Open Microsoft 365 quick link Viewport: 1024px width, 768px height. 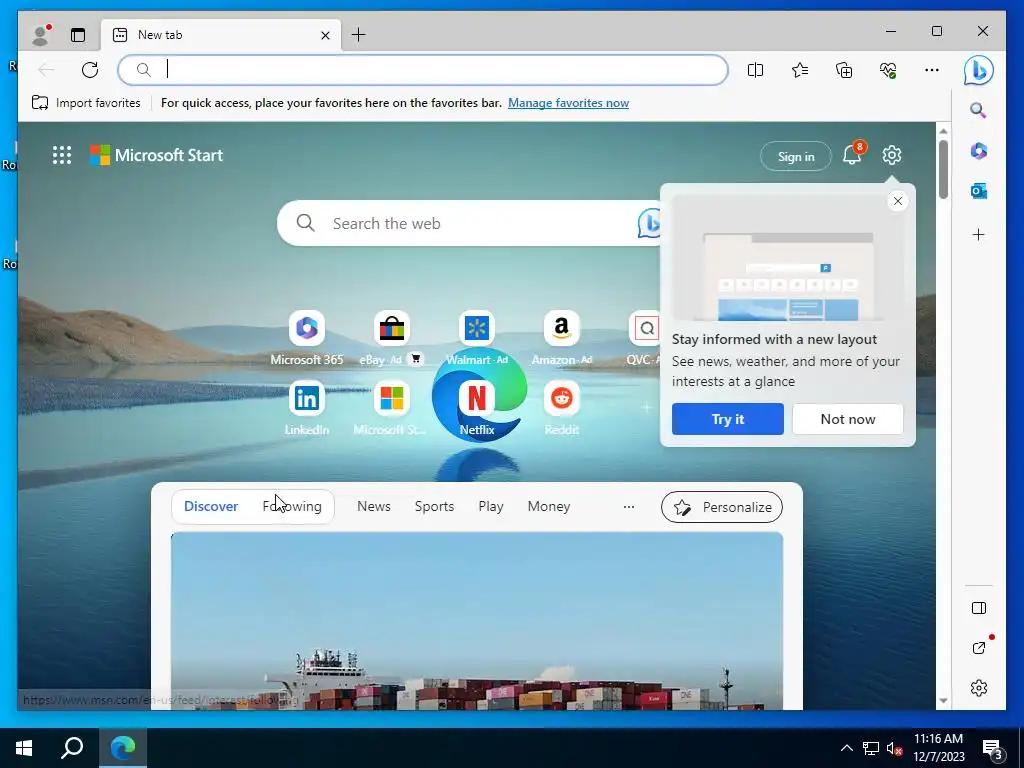[306, 338]
